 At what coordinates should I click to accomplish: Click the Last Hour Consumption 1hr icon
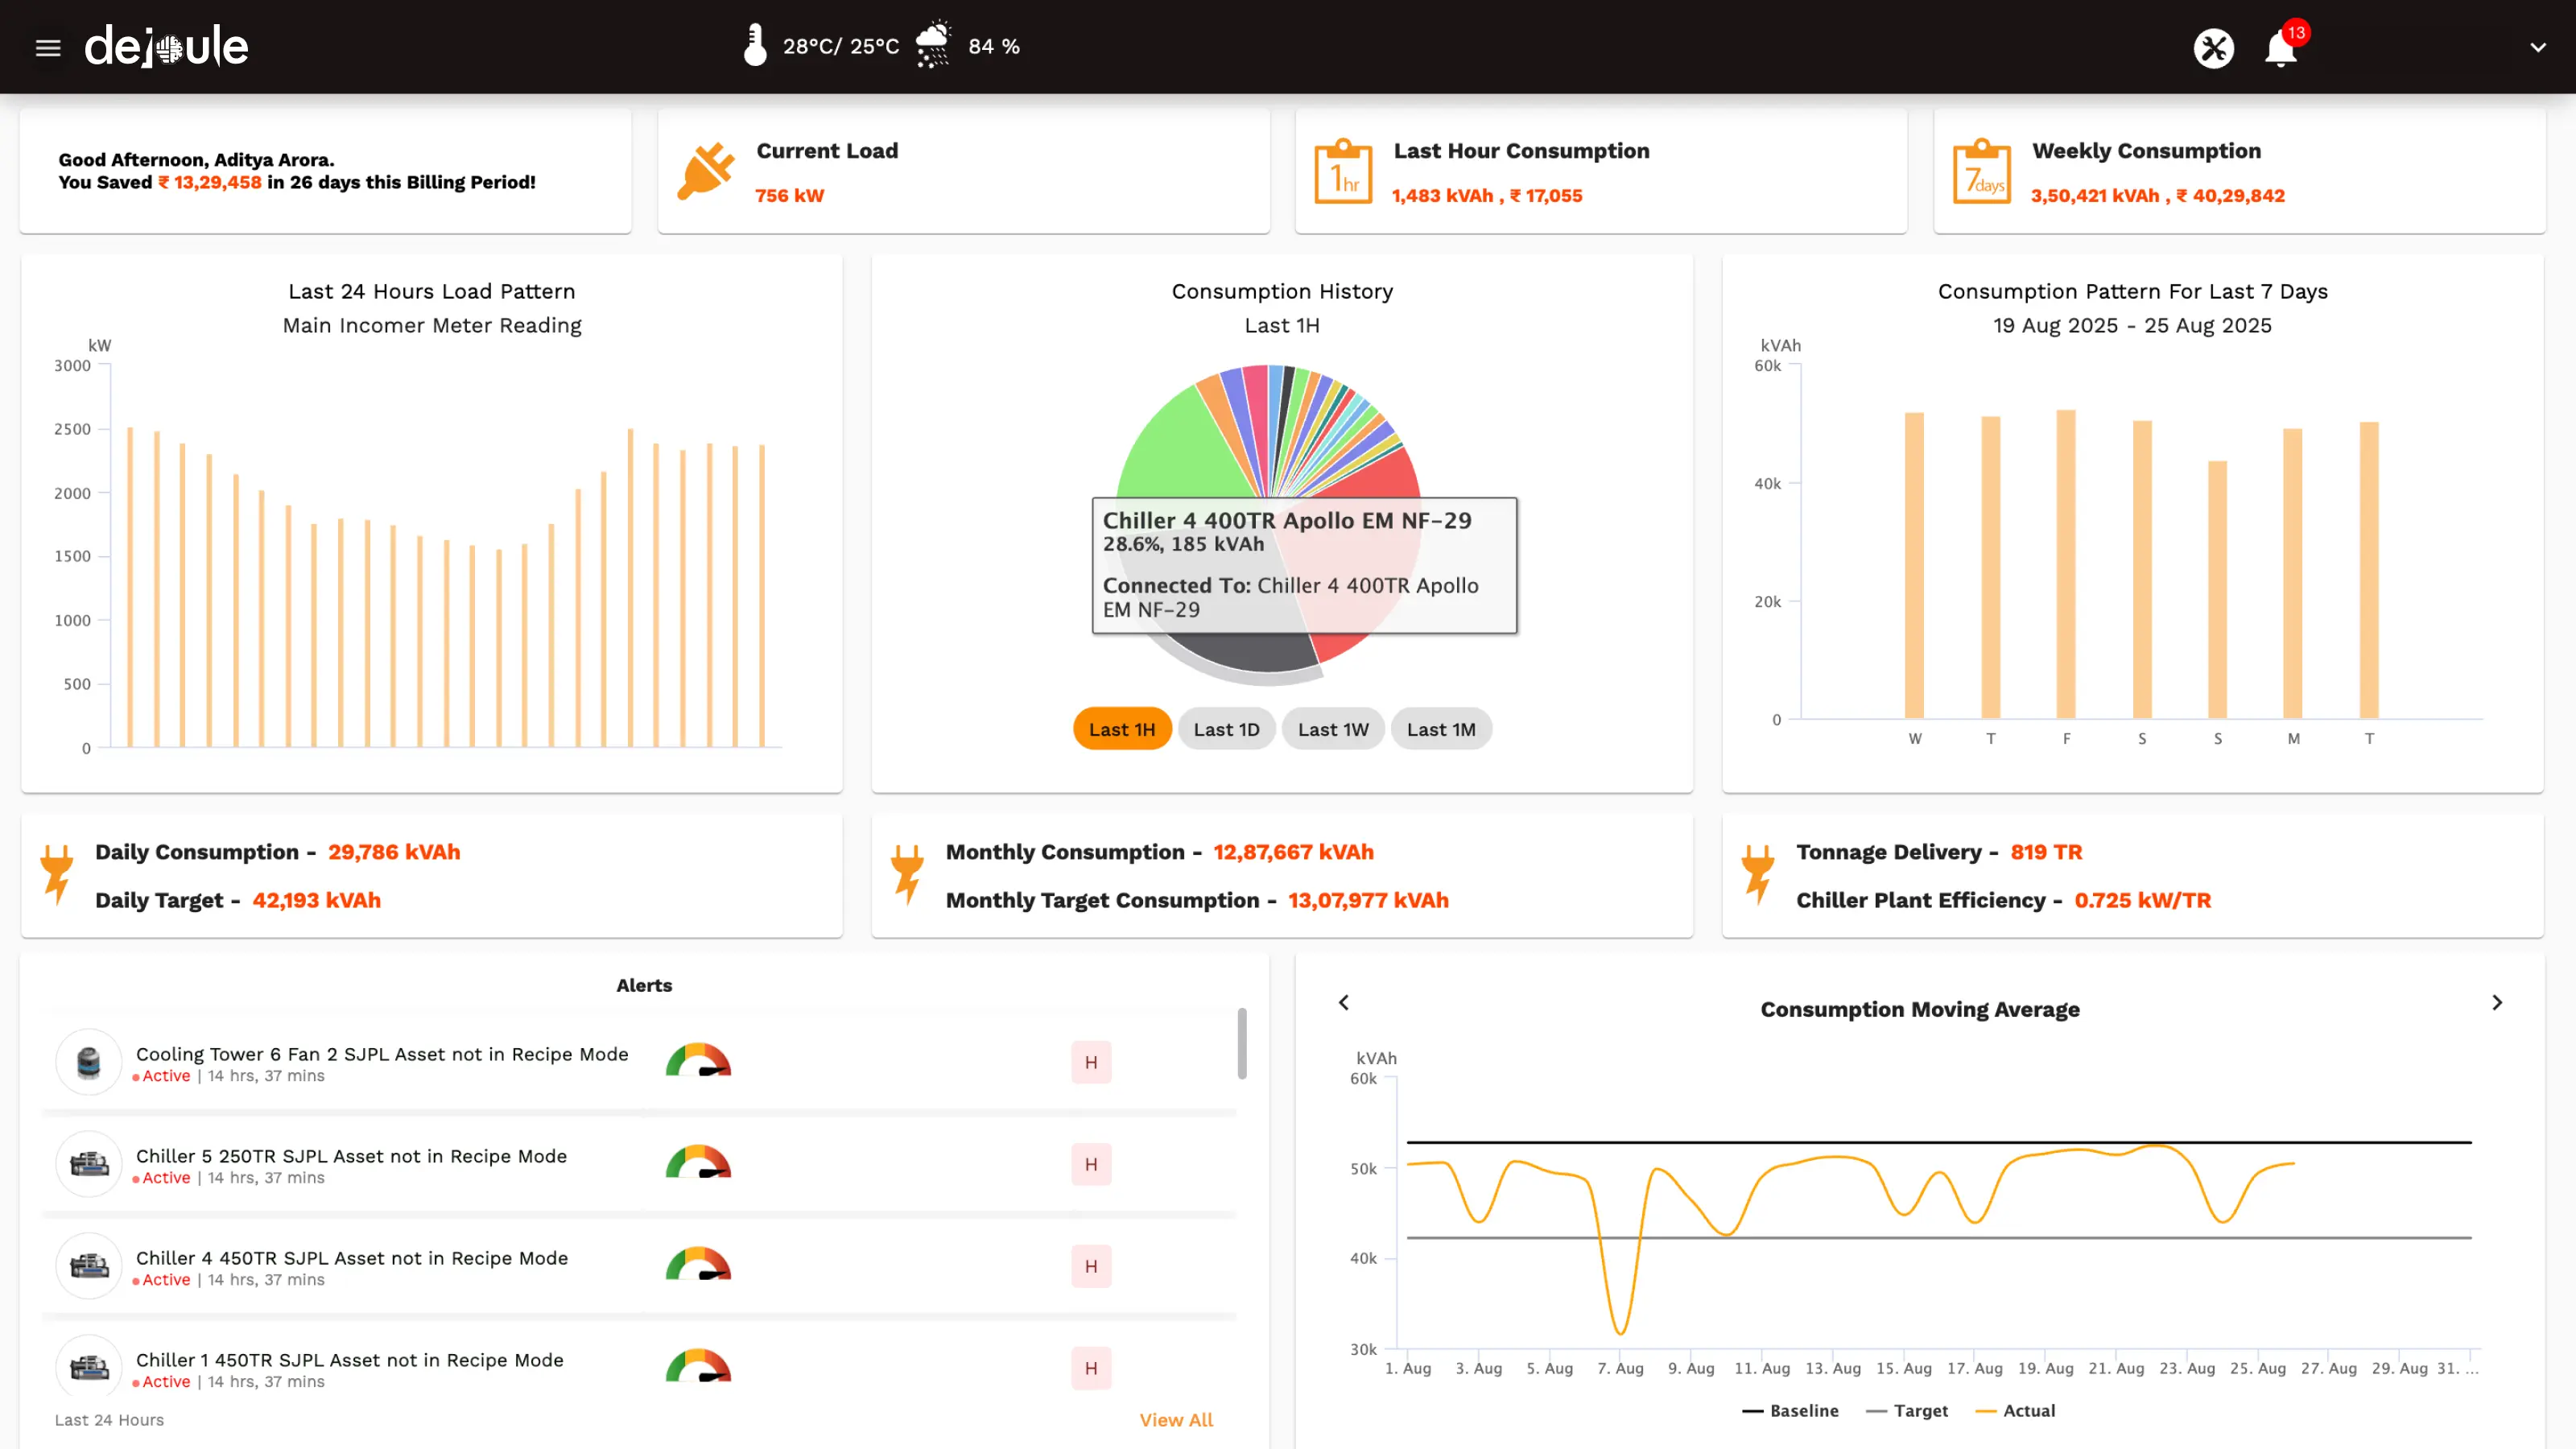[1343, 172]
